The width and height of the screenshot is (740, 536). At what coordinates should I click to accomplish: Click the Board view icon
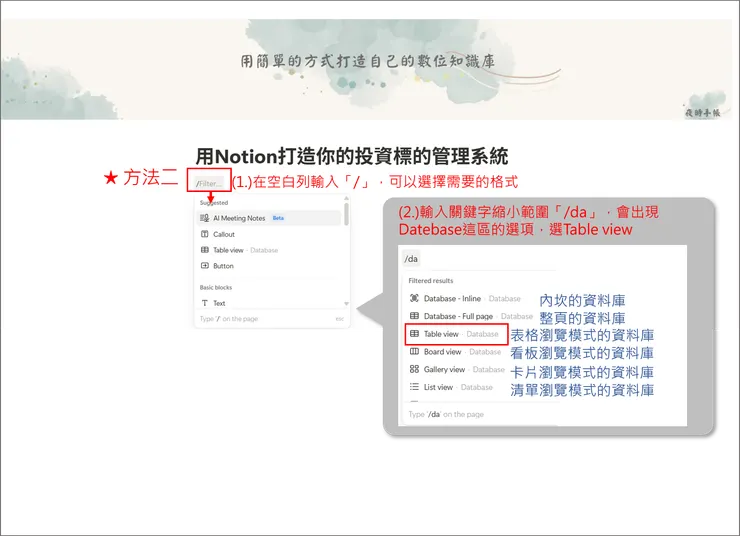click(x=414, y=351)
